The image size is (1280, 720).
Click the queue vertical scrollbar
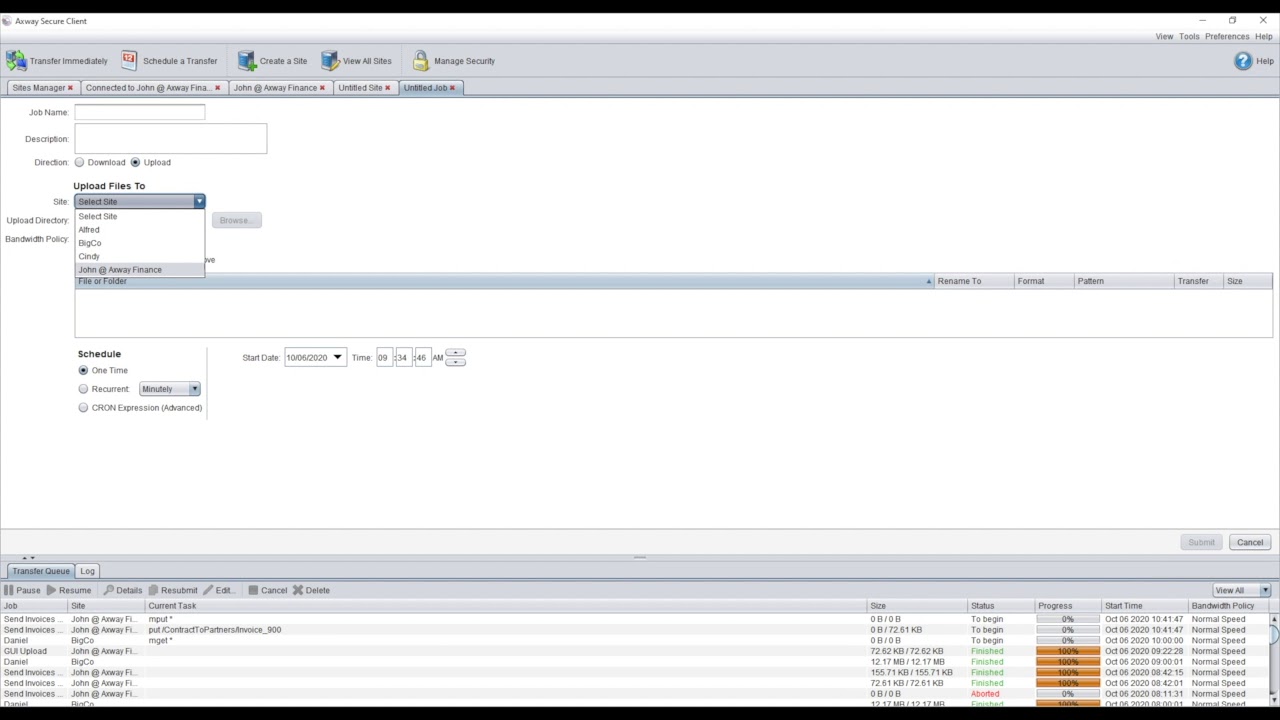pos(1274,660)
